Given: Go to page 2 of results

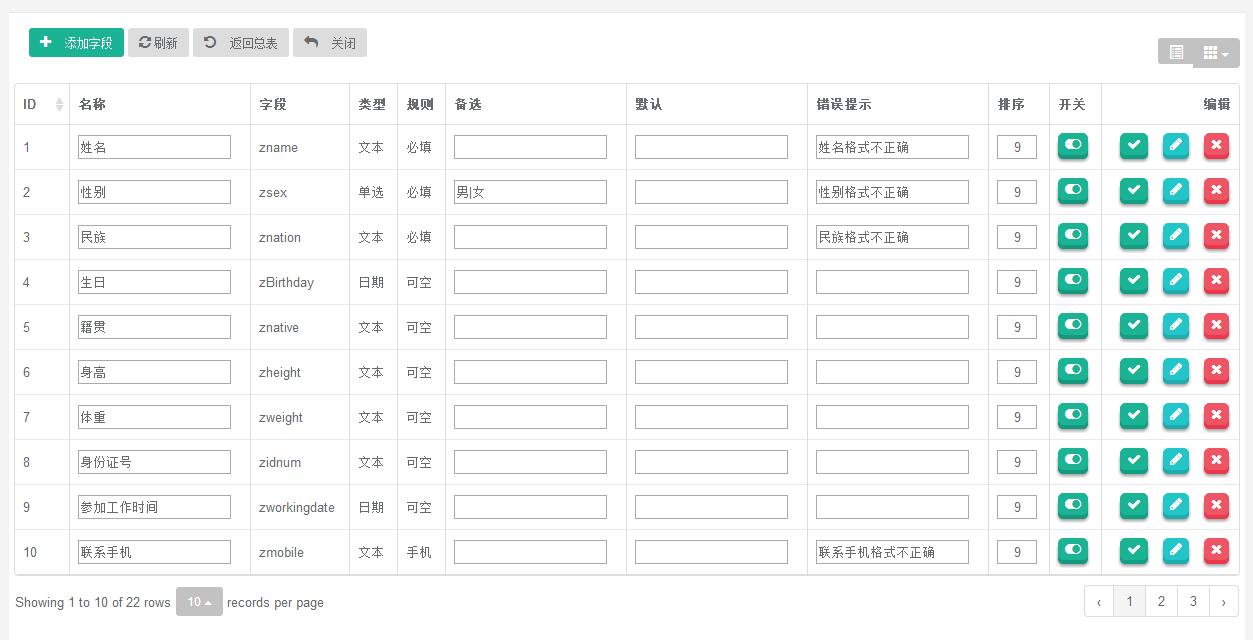Looking at the screenshot, I should click(x=1161, y=601).
